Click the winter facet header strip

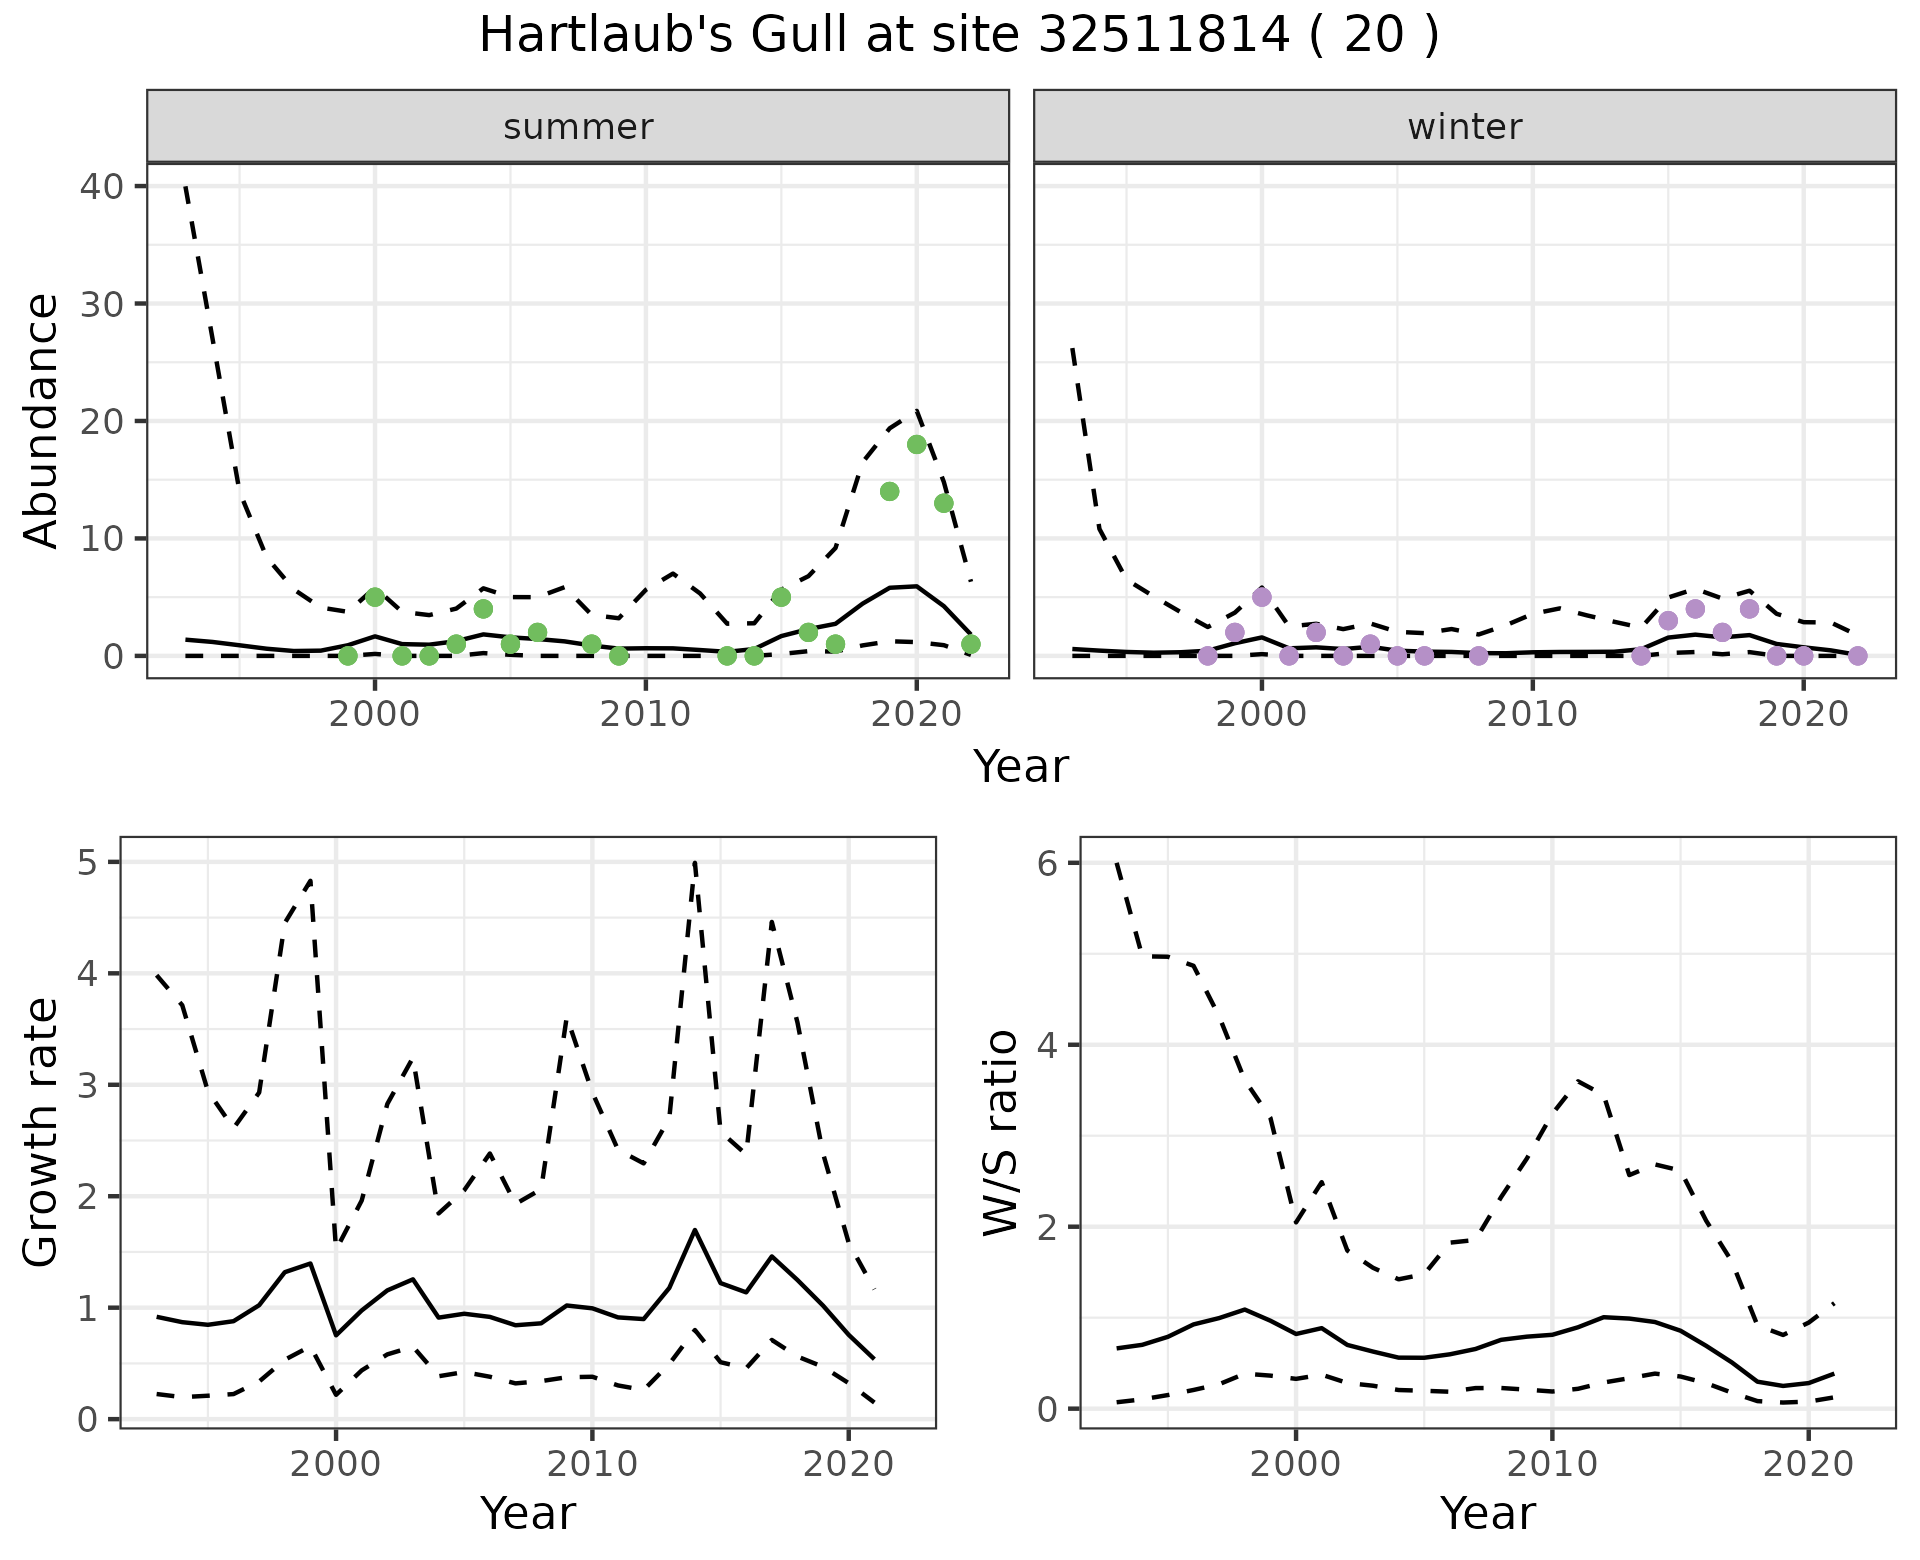coord(1464,127)
